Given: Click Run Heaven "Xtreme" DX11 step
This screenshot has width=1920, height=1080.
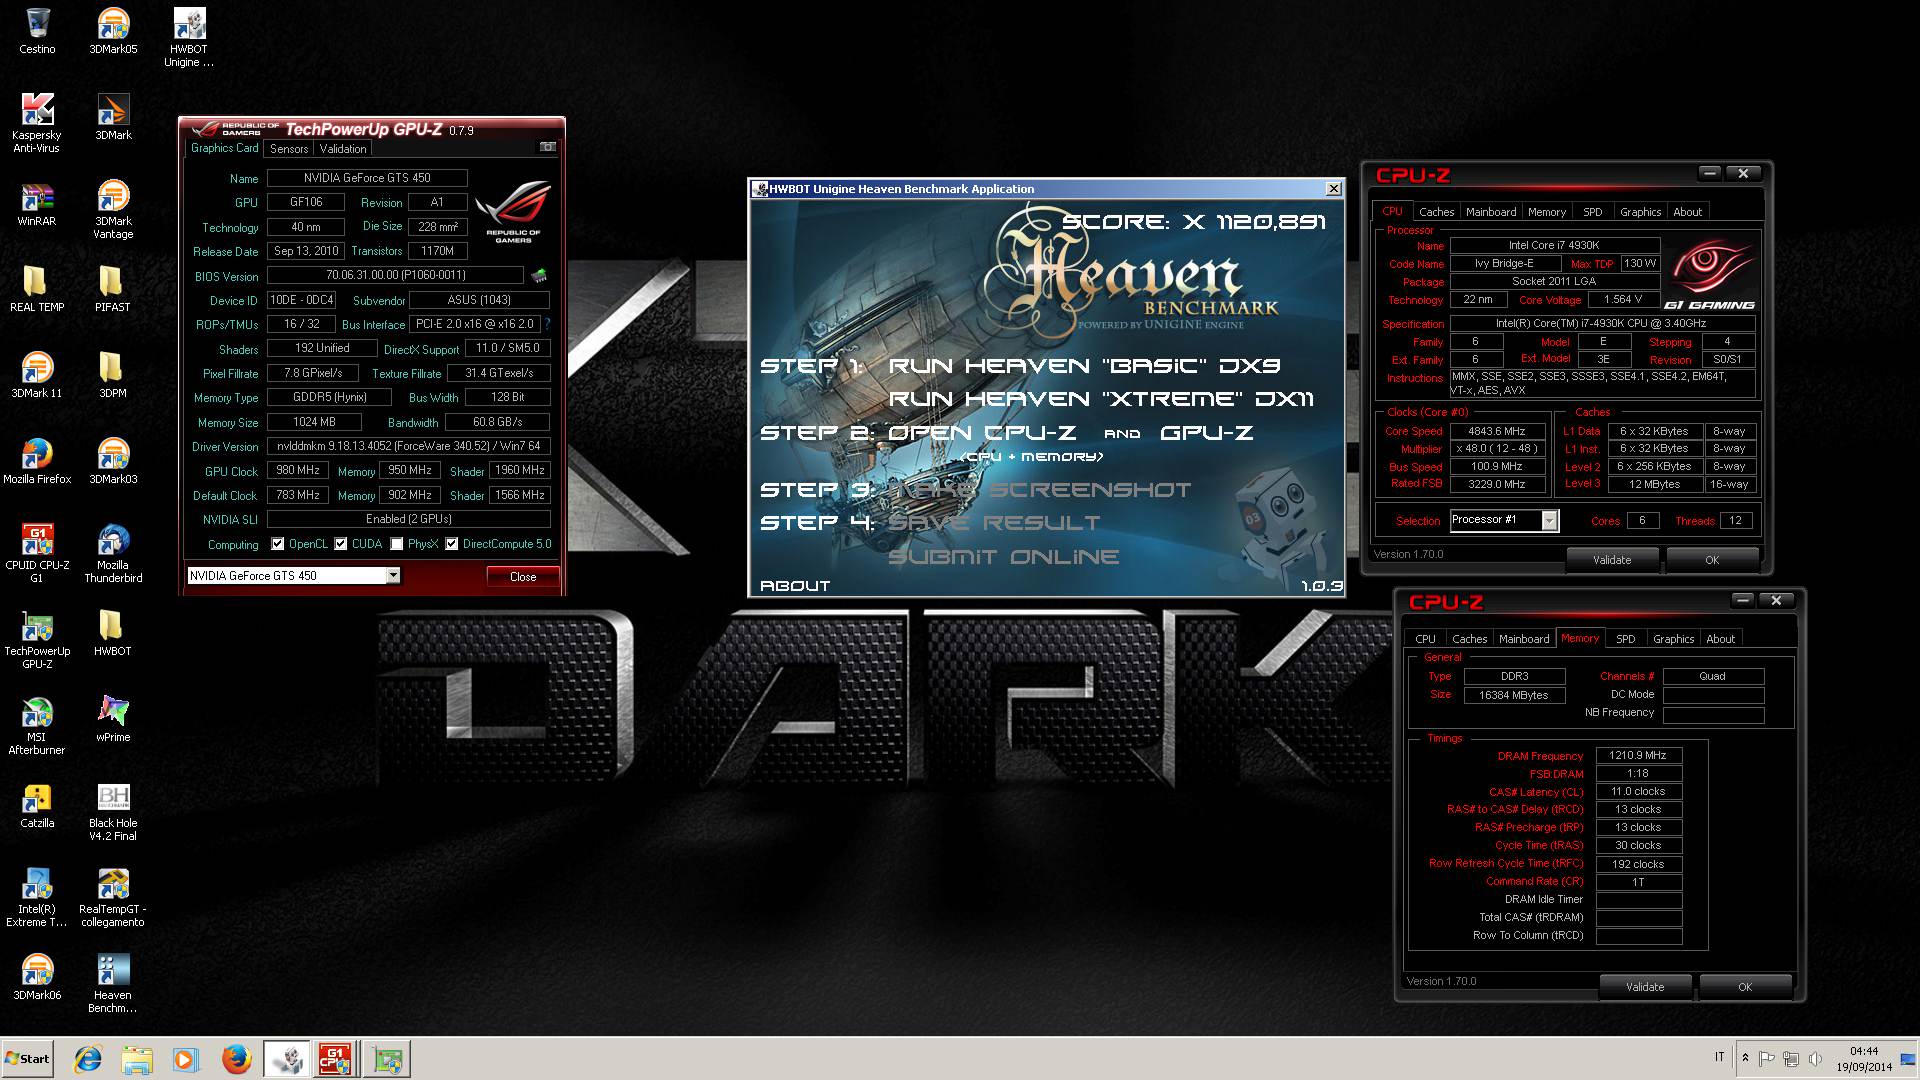Looking at the screenshot, I should (x=1101, y=399).
